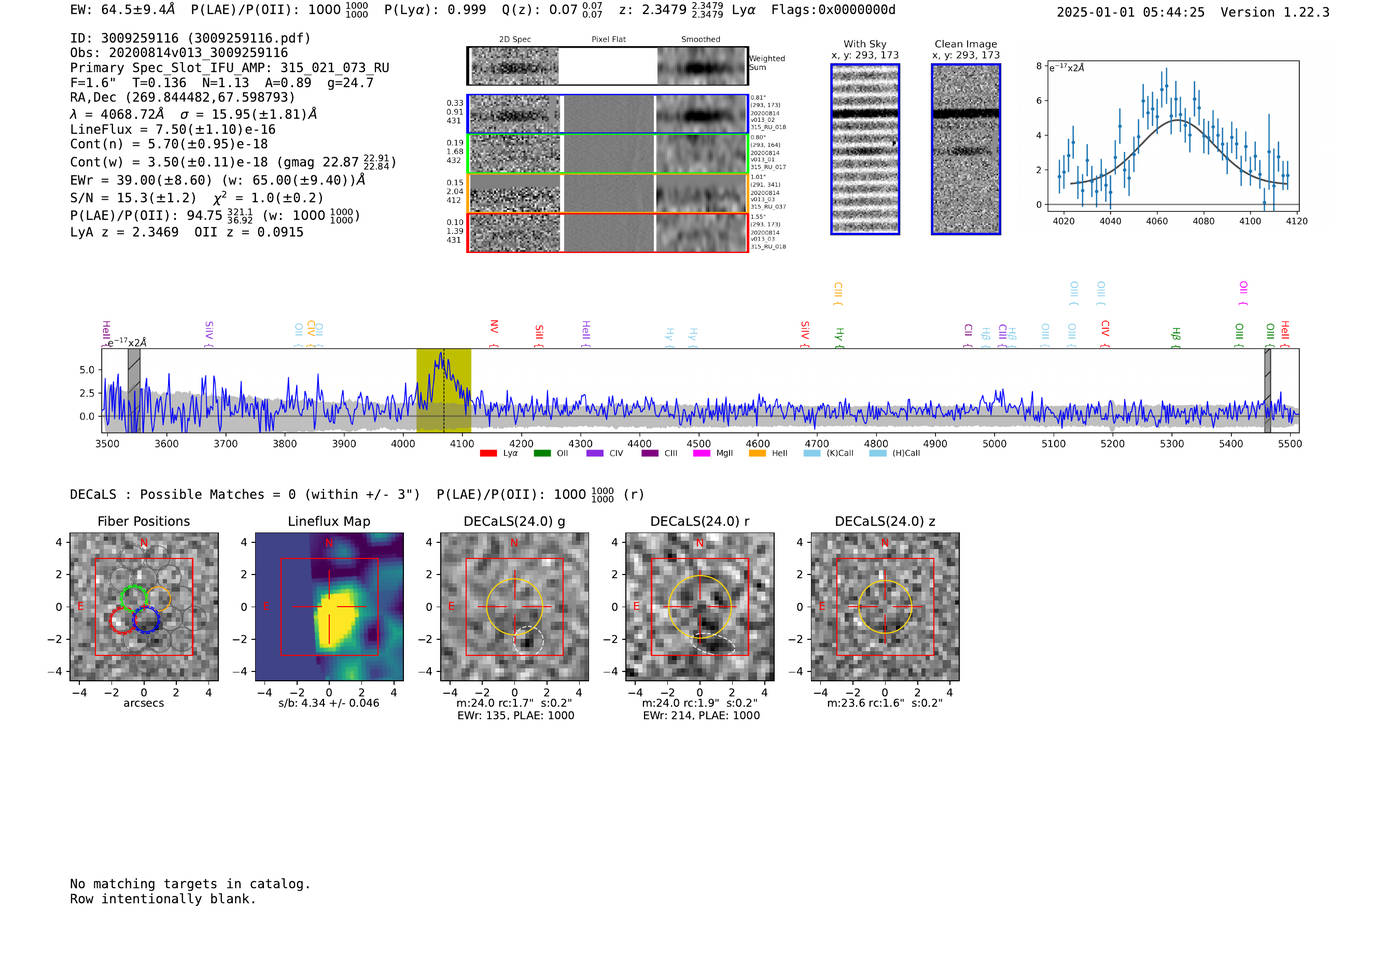Click the (K)CaII legend swatch
This screenshot has height=953, width=1400.
[x=812, y=453]
